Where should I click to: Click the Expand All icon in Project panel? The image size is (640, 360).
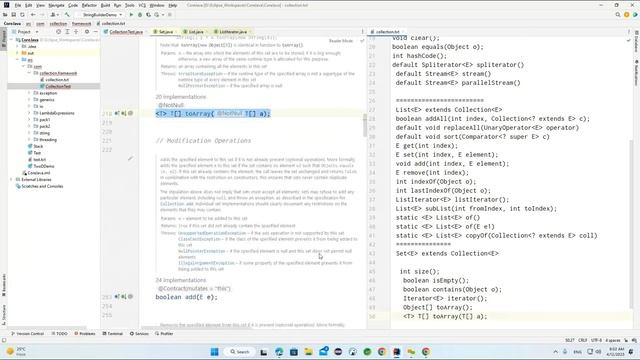point(67,31)
